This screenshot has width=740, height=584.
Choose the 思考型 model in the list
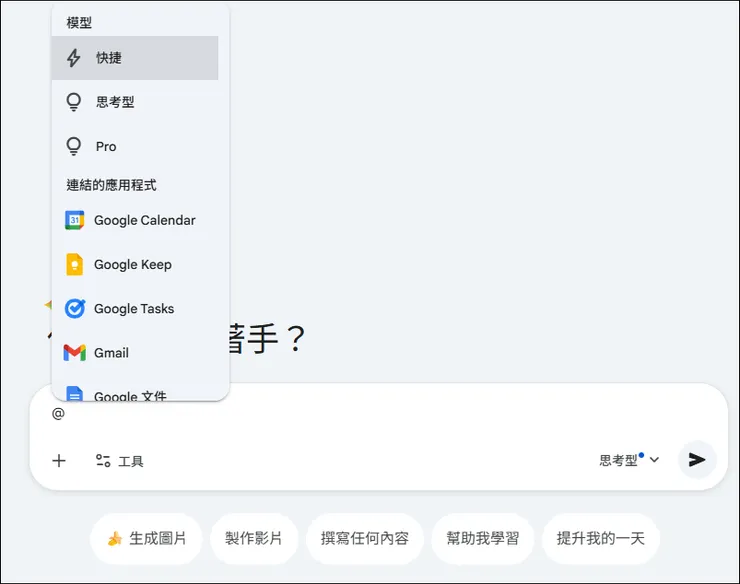[x=135, y=102]
